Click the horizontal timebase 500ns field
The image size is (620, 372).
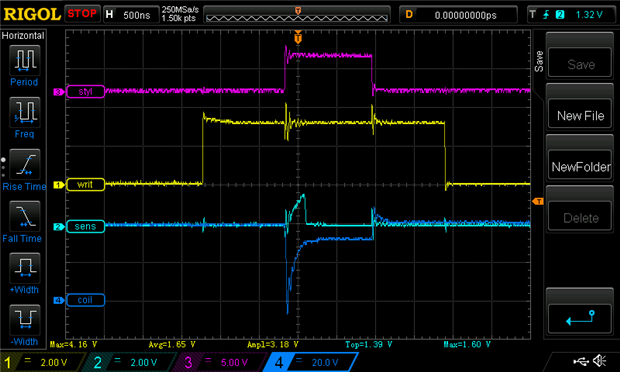pyautogui.click(x=131, y=15)
